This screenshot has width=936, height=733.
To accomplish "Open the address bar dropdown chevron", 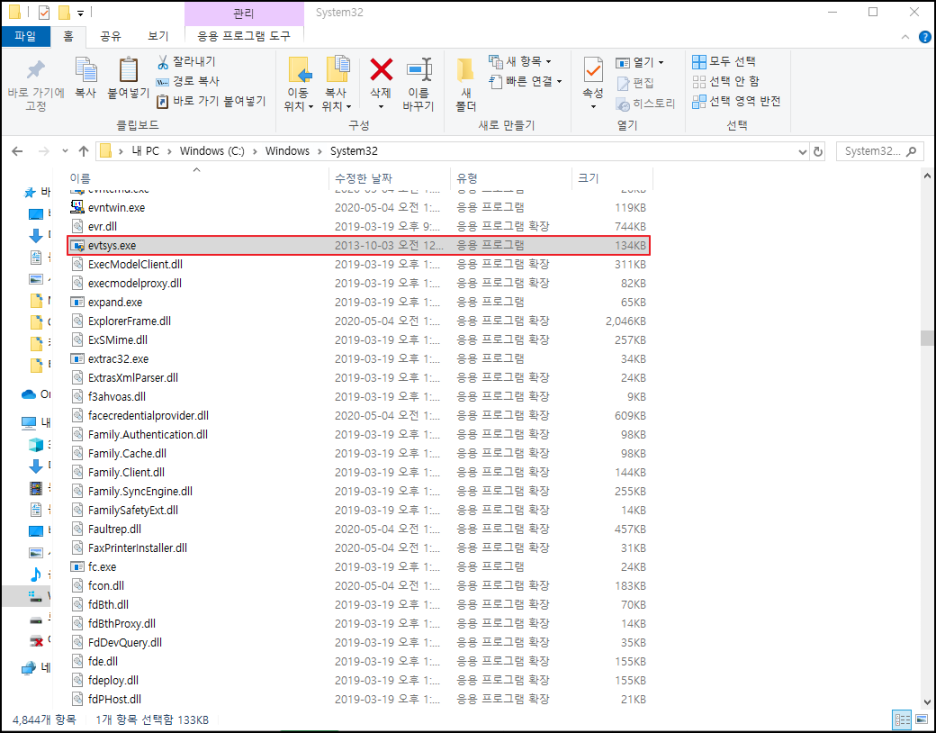I will 802,150.
